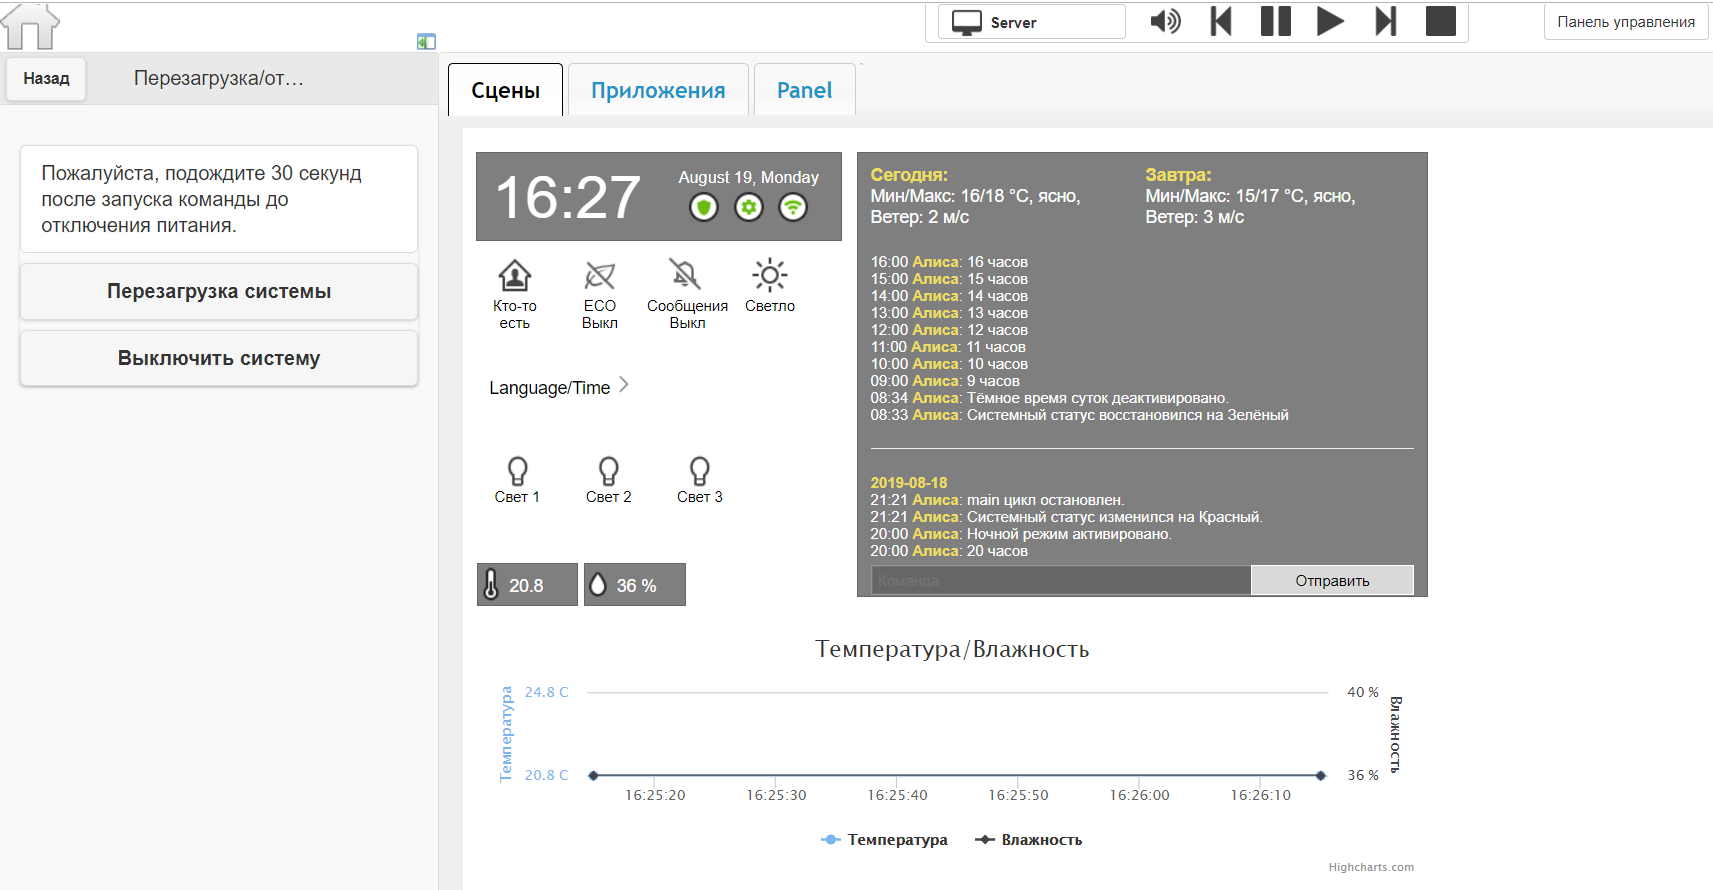Toggle the Кто-то есть home icon
The height and width of the screenshot is (890, 1713).
[515, 275]
